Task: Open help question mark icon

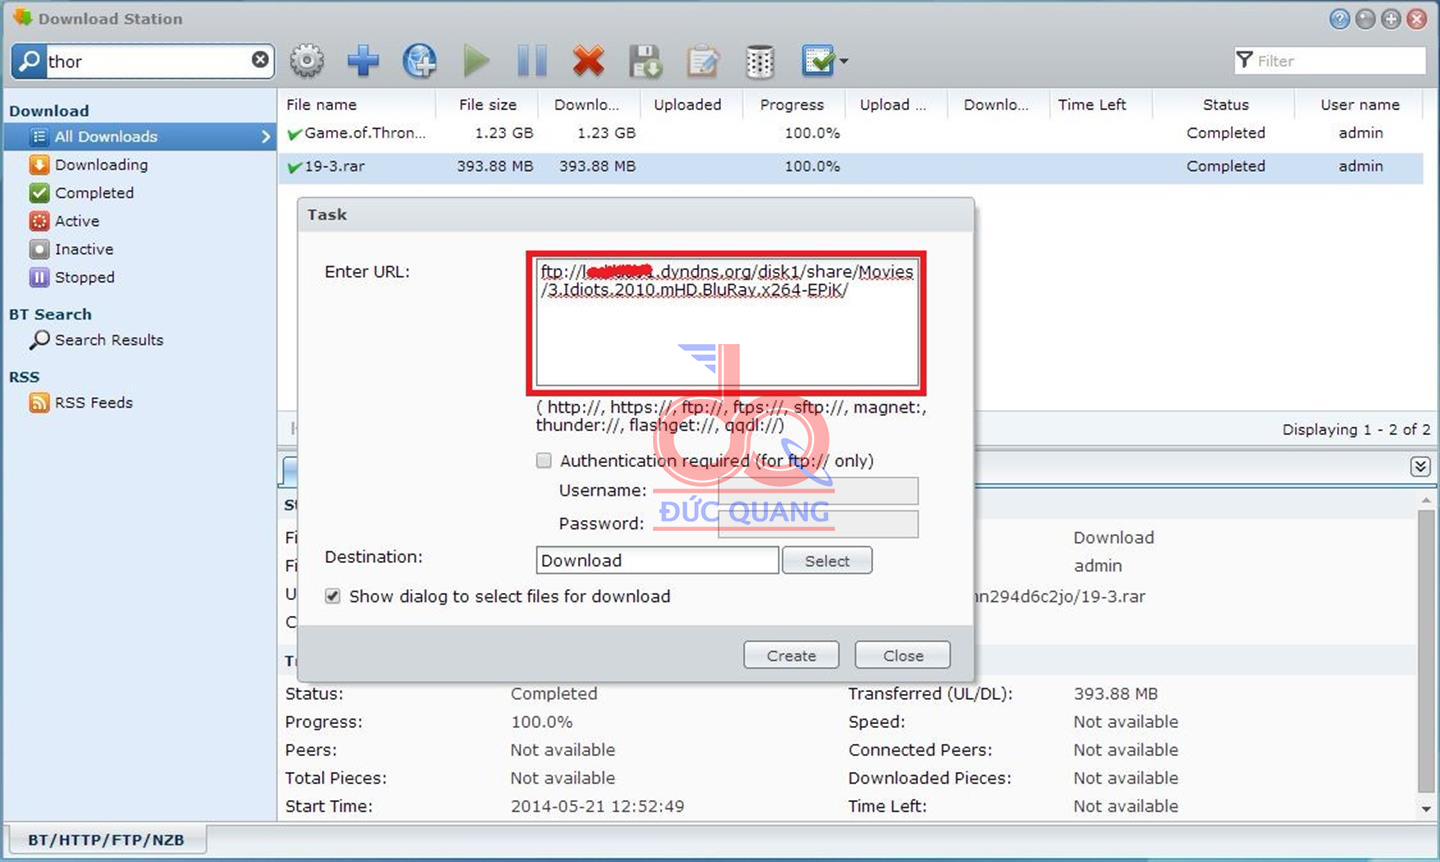Action: [1339, 18]
